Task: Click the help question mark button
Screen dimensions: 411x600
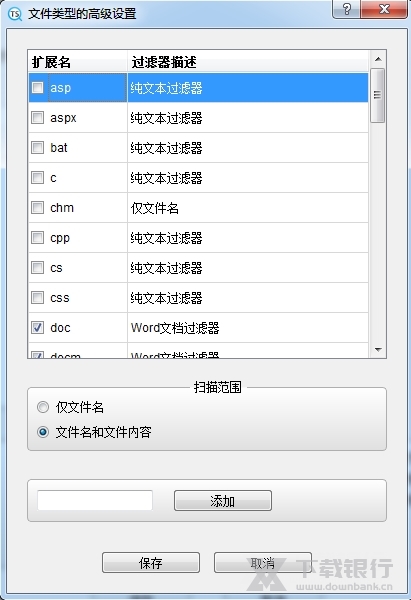Action: [347, 9]
